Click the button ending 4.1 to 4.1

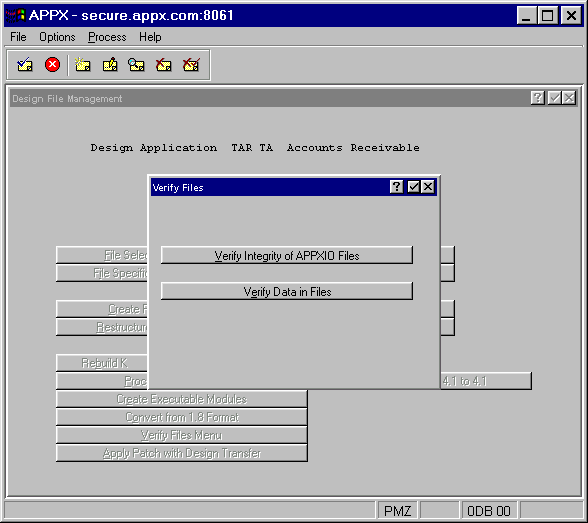coord(486,381)
